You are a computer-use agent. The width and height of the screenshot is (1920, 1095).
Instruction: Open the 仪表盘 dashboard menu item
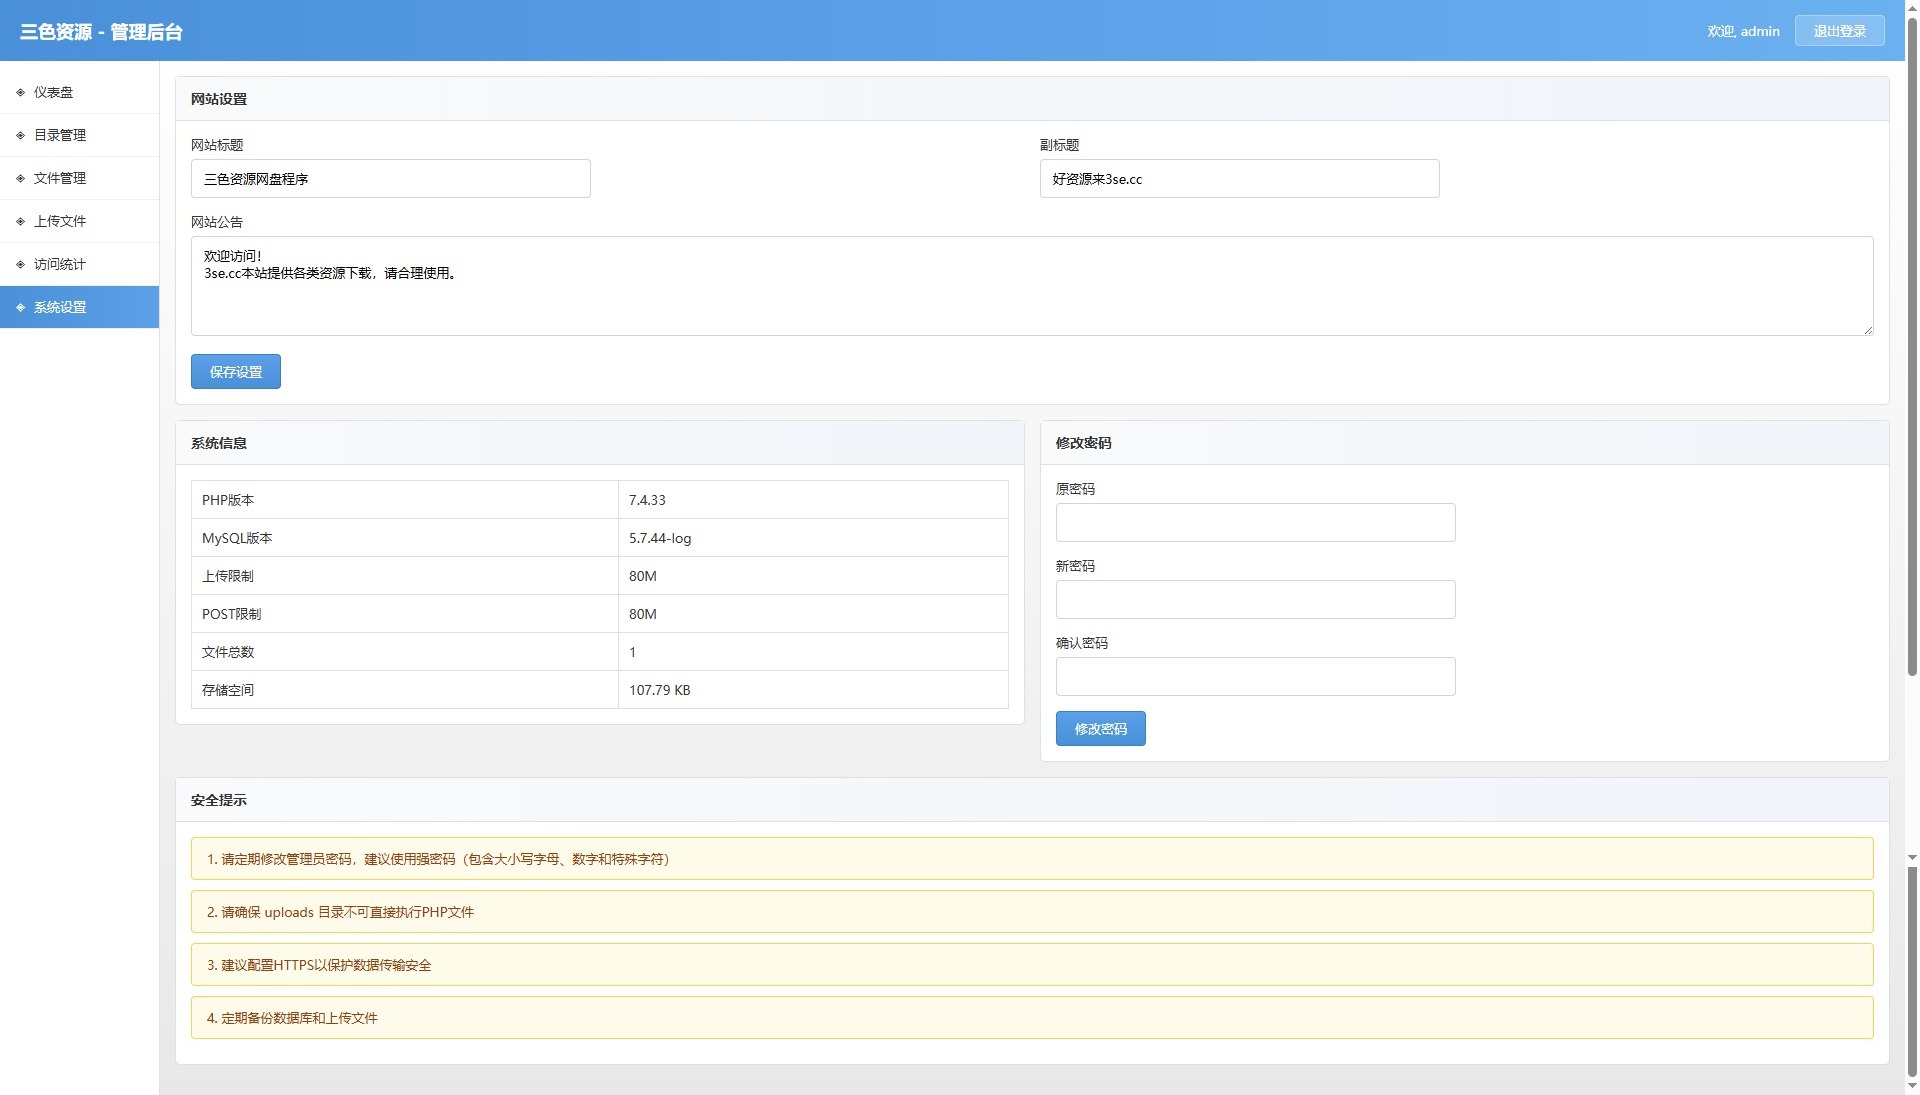point(54,92)
